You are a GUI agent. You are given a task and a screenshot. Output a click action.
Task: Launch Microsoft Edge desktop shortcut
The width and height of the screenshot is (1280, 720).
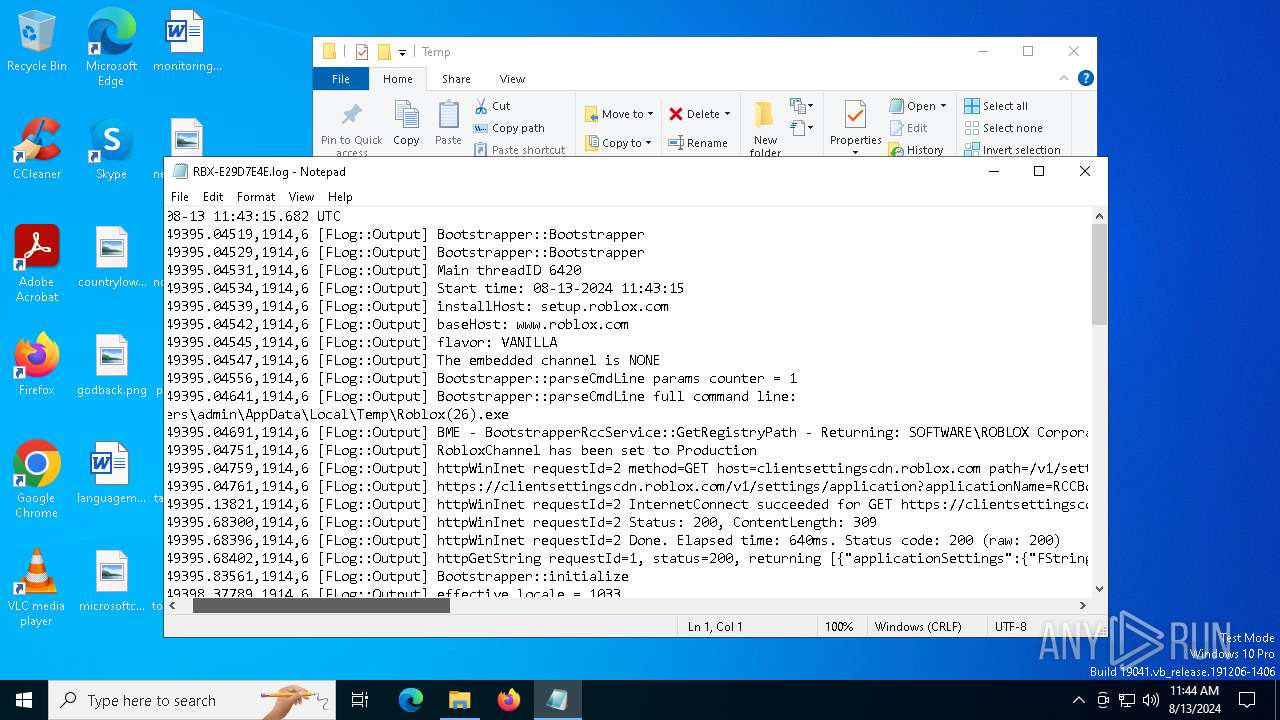click(111, 47)
